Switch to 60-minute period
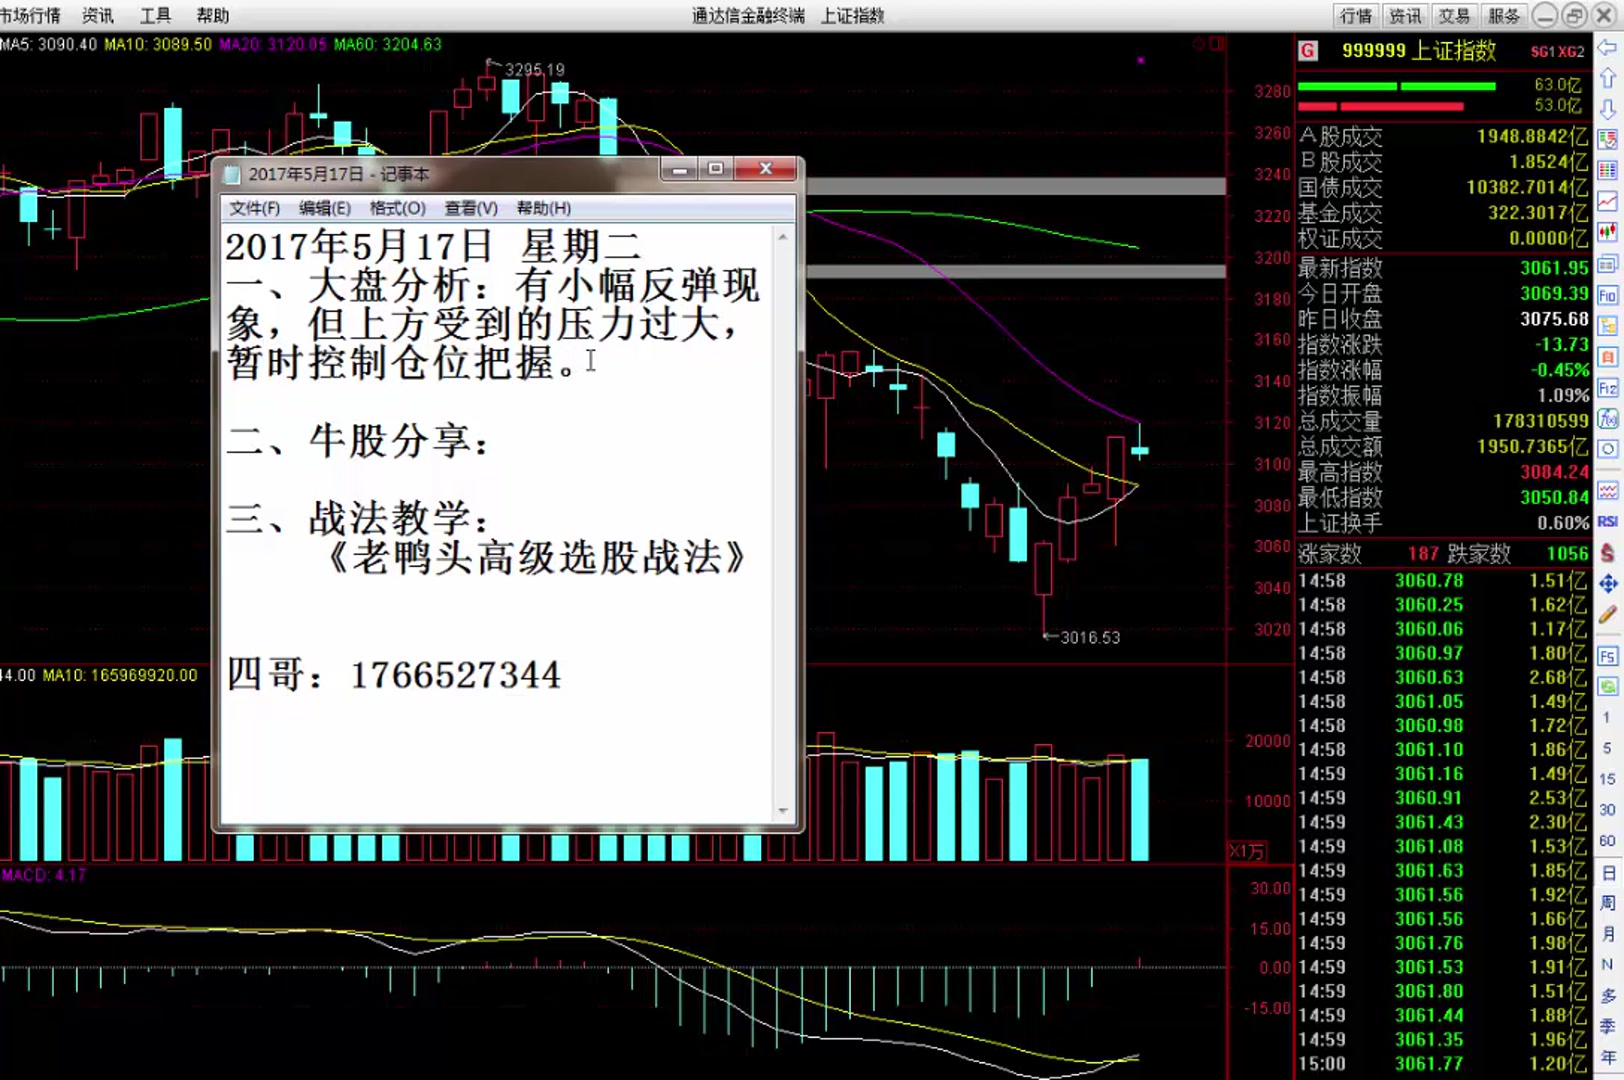The image size is (1624, 1080). [1608, 841]
